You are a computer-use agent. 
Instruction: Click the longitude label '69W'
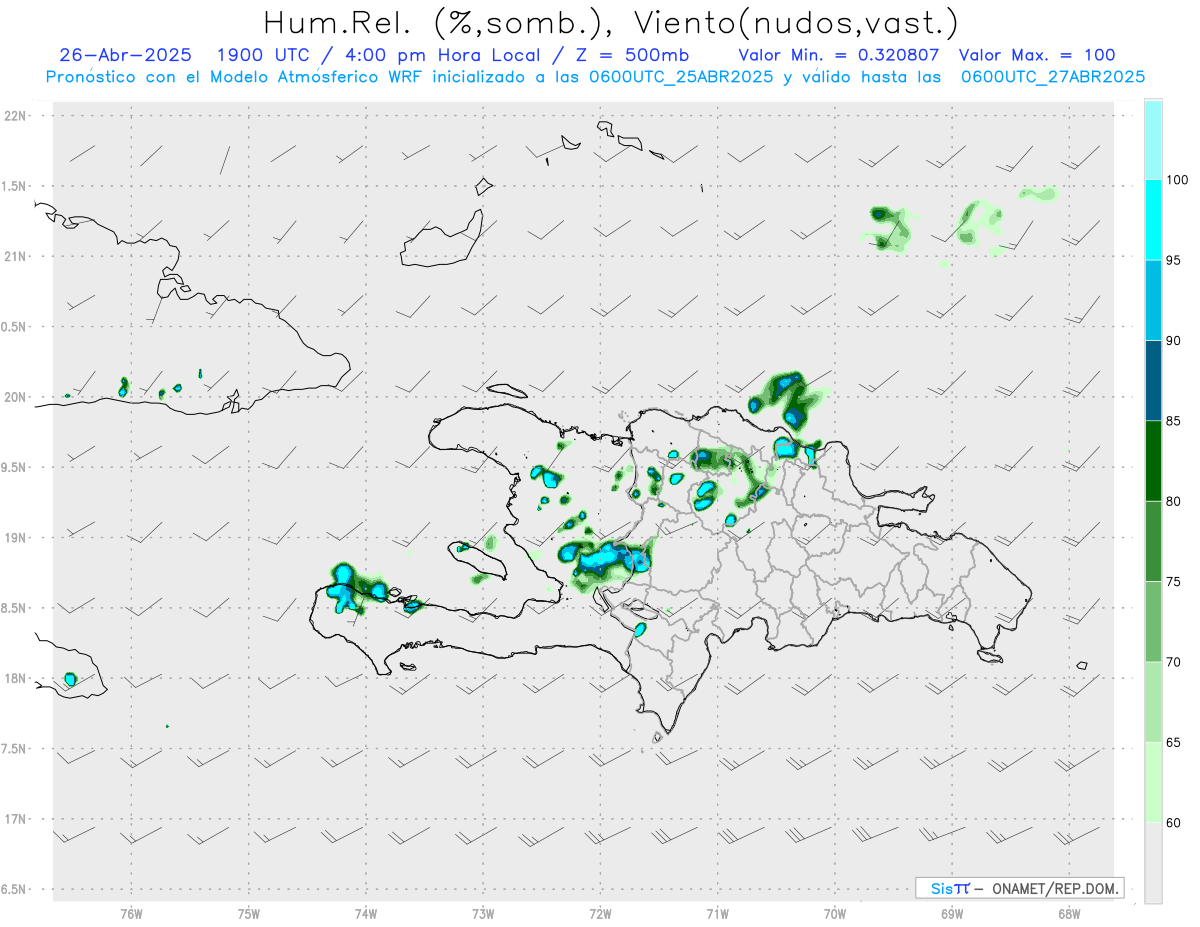pyautogui.click(x=952, y=913)
